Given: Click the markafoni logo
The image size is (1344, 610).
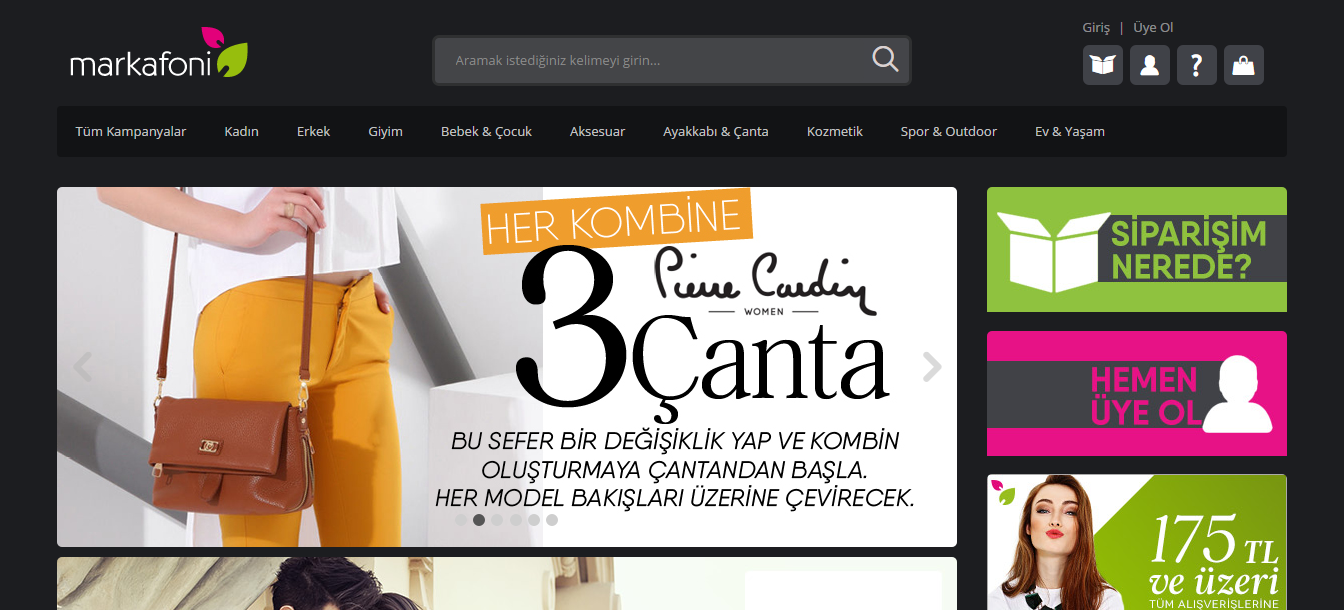Looking at the screenshot, I should tap(158, 54).
